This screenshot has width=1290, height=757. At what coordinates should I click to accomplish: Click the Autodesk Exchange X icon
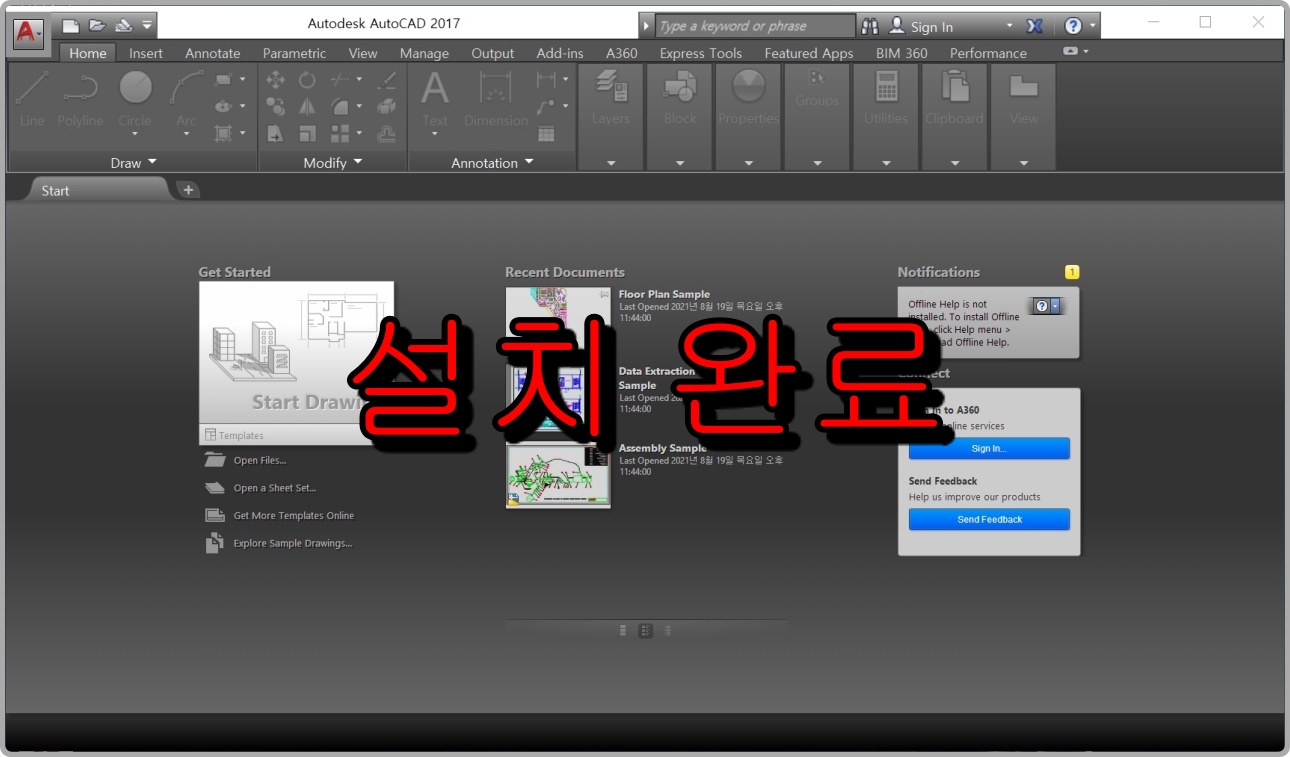1035,26
